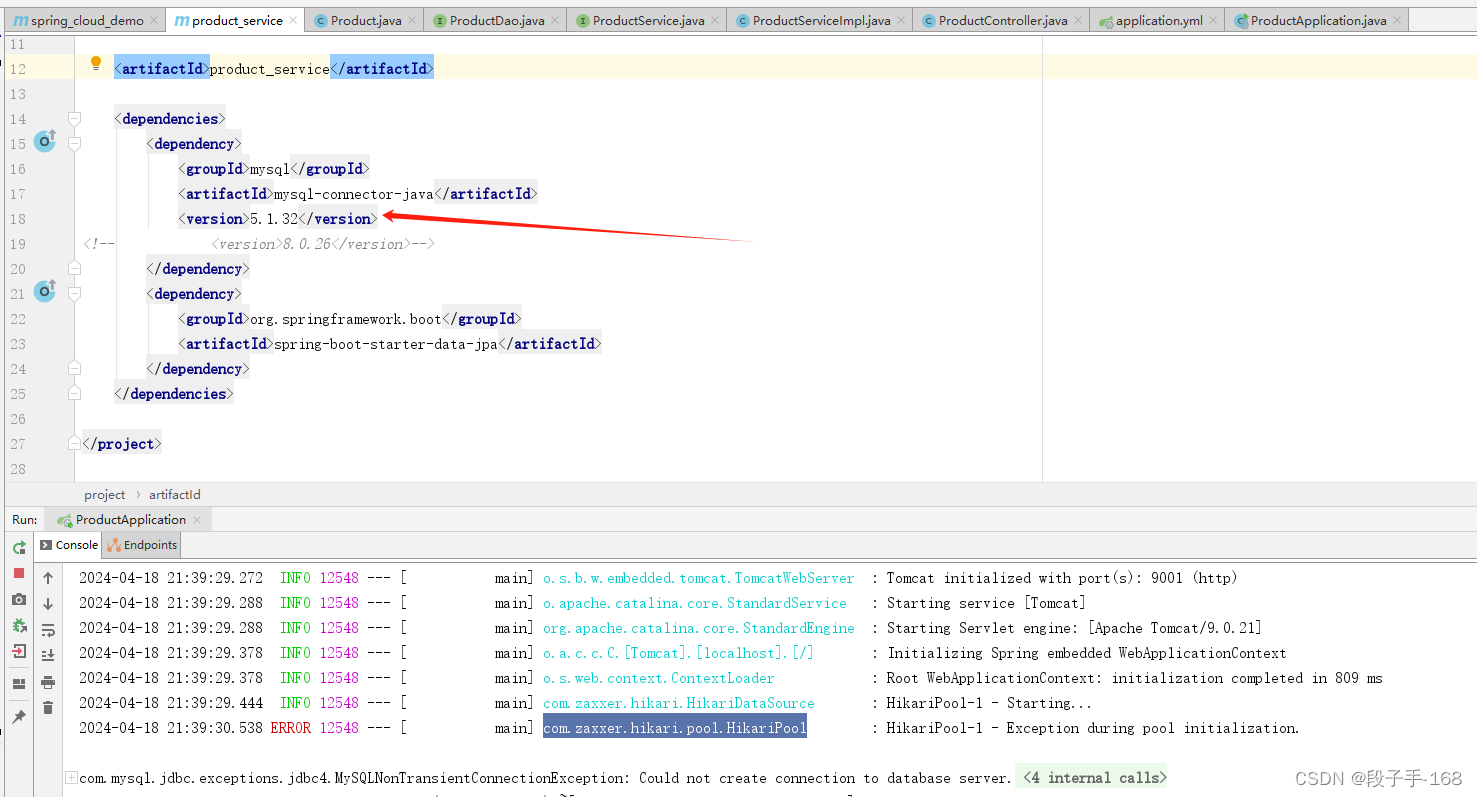Close the ProductApplication.java tab
This screenshot has width=1477, height=797.
[1397, 20]
